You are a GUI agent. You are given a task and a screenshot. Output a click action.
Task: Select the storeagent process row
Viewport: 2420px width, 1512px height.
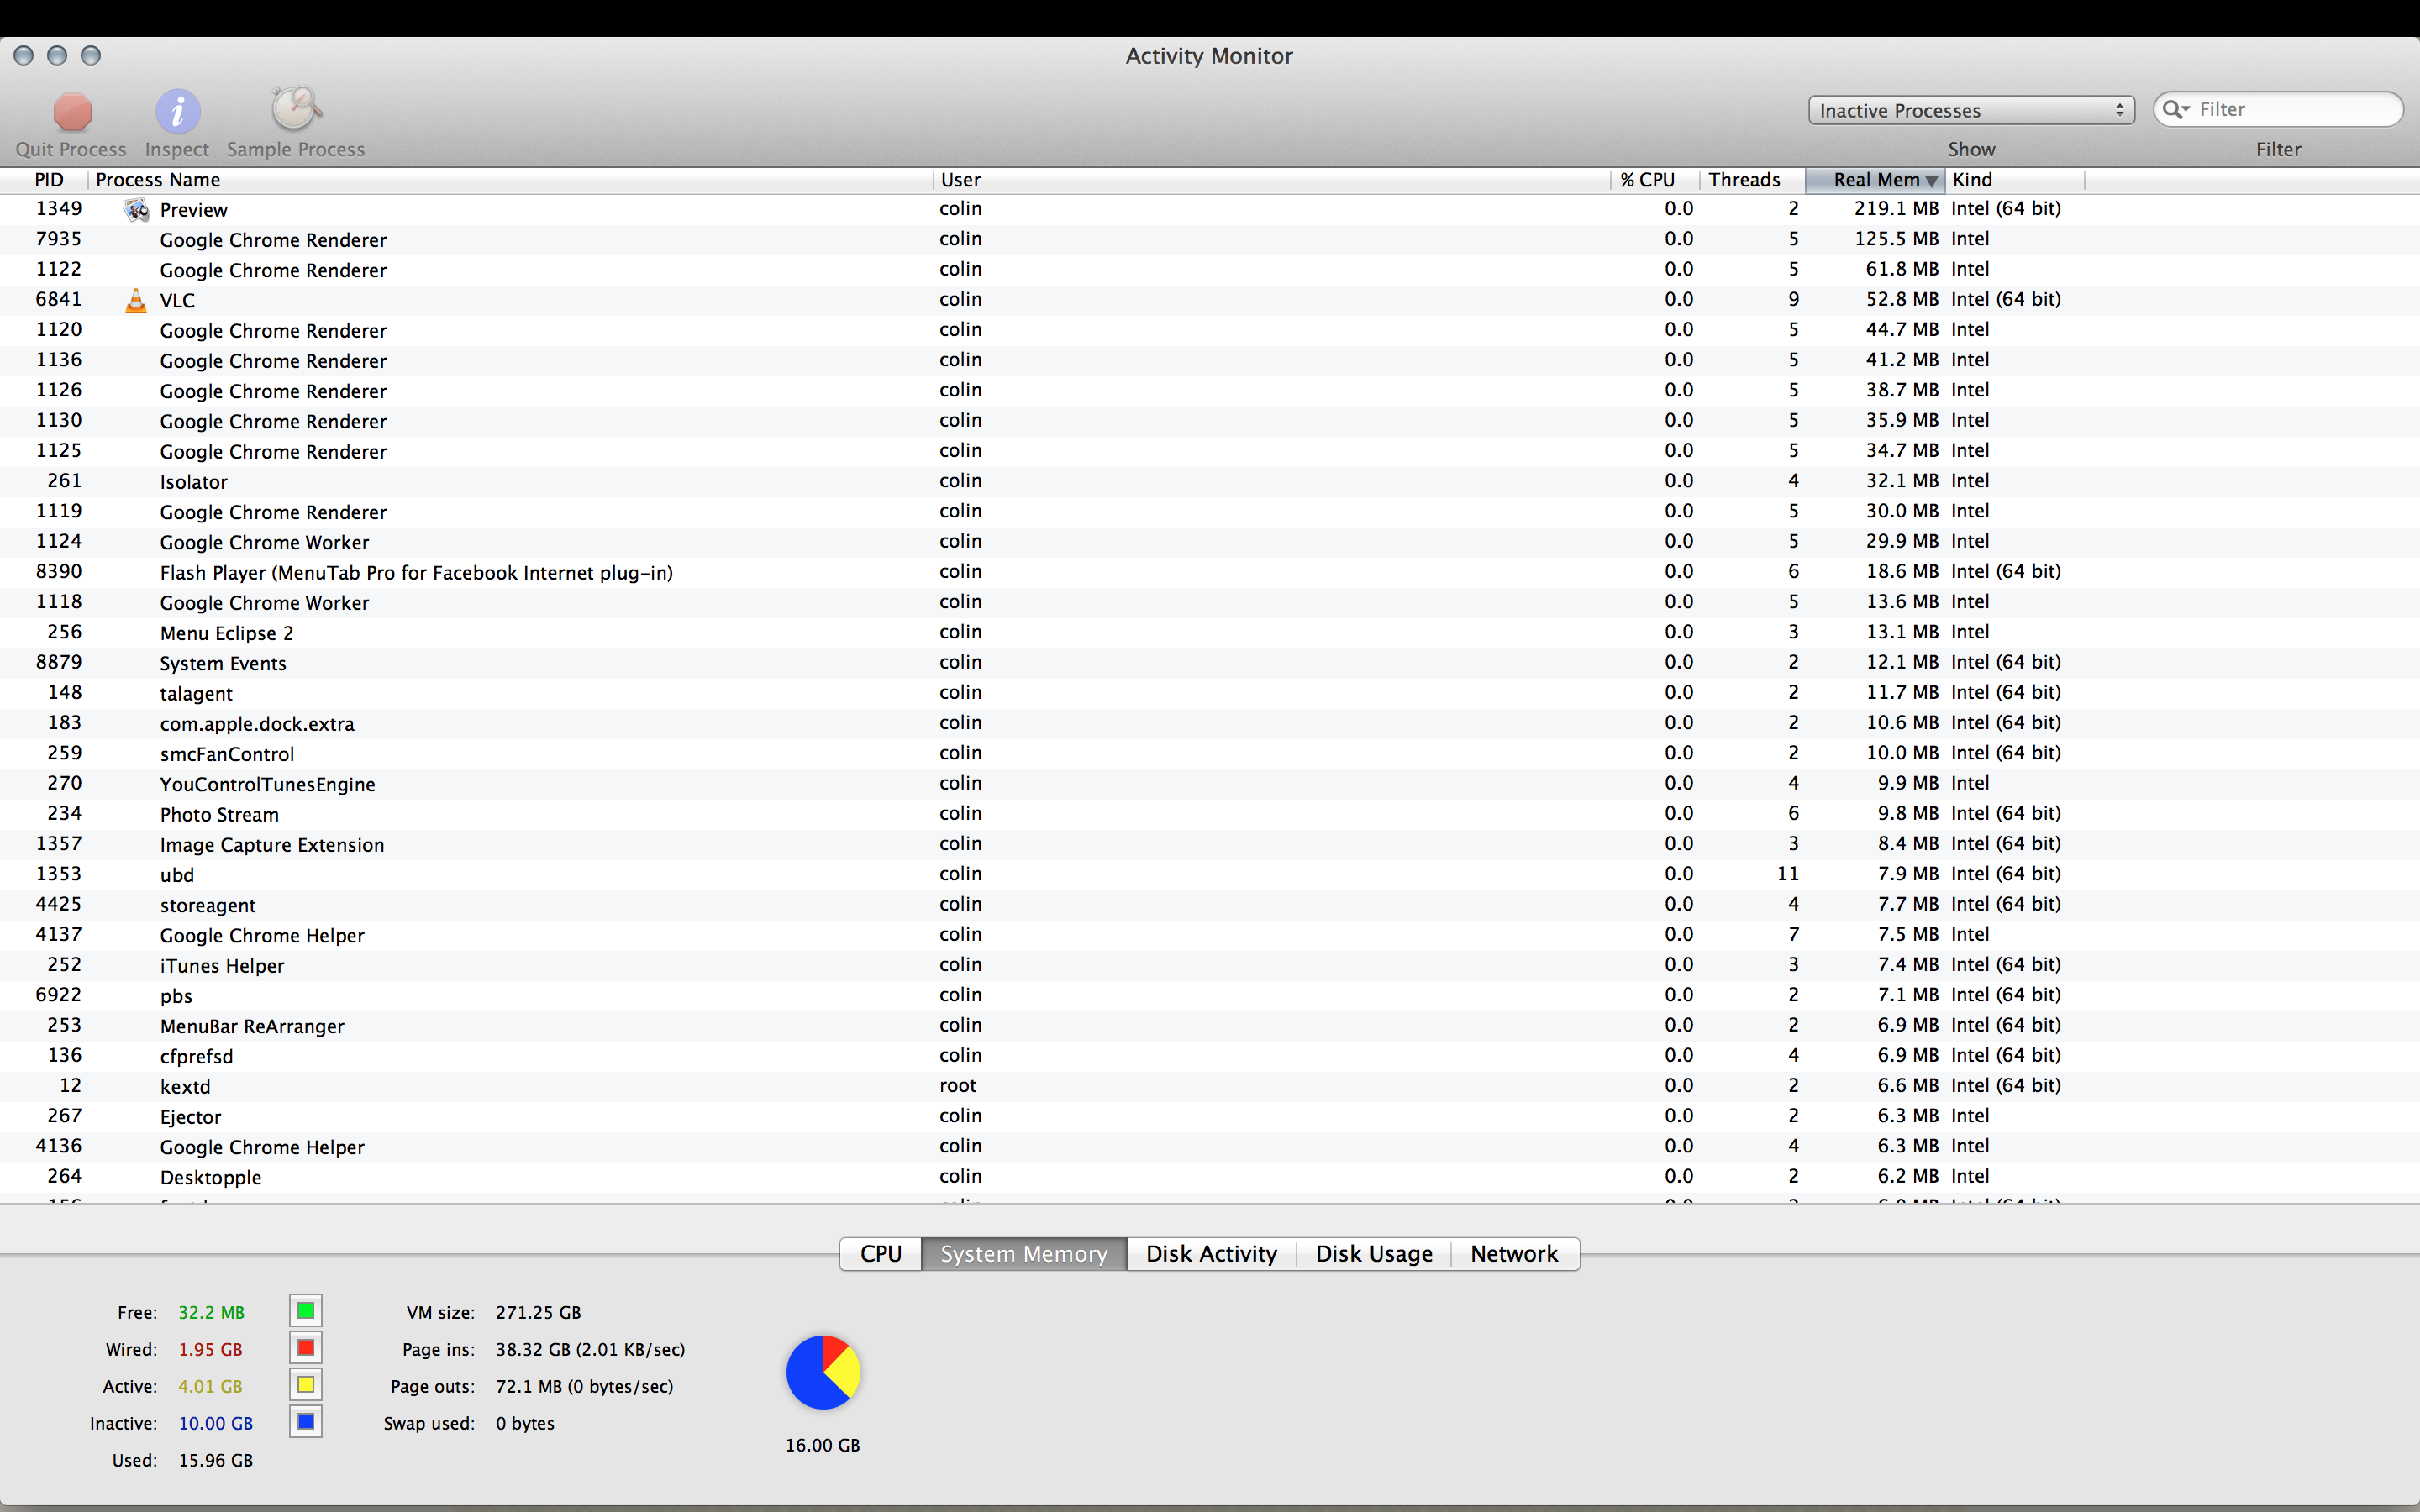(1210, 905)
